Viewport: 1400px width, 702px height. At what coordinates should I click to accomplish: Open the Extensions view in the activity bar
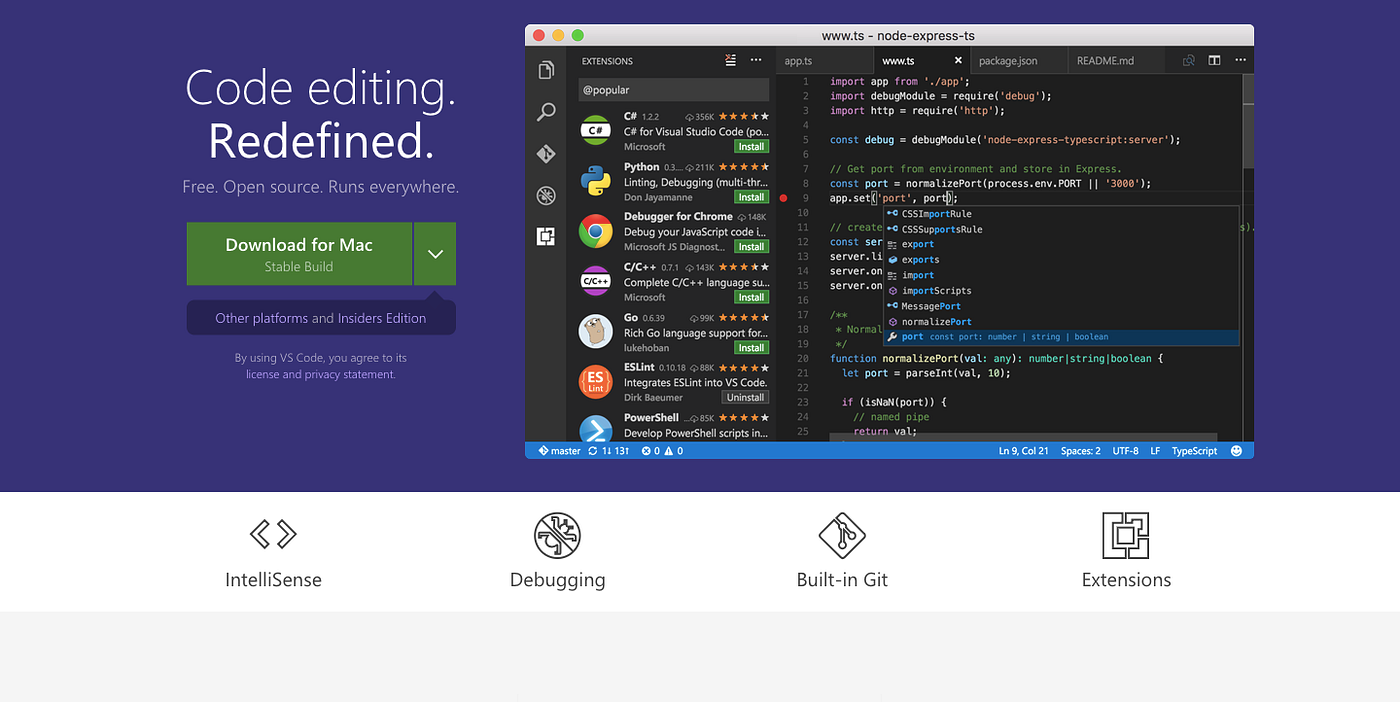546,236
